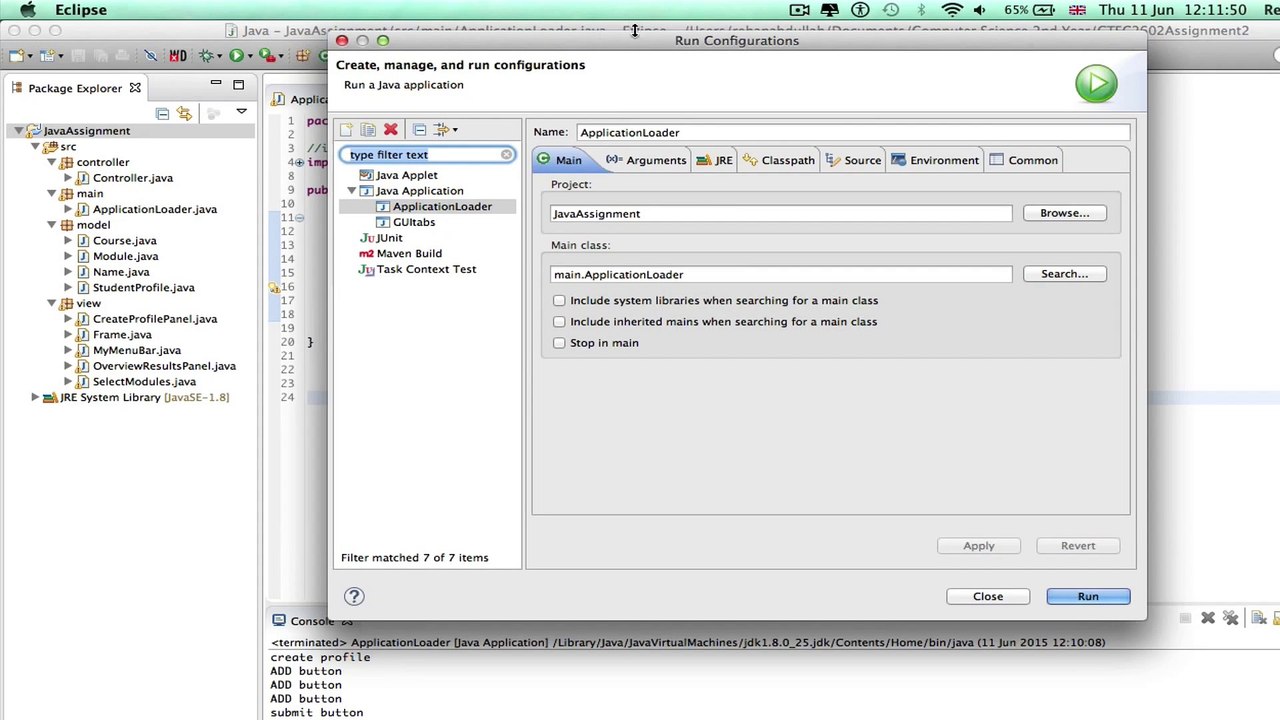Toggle the Stop in main checkbox
Viewport: 1280px width, 720px height.
tap(559, 343)
